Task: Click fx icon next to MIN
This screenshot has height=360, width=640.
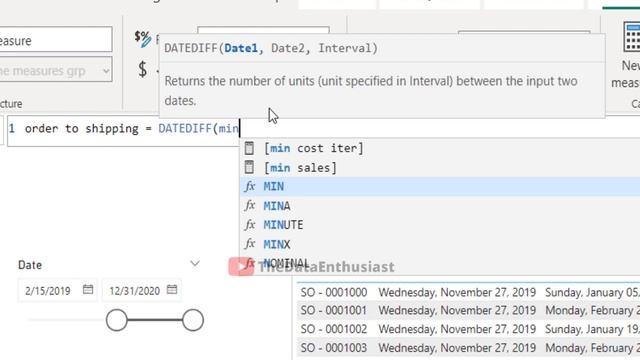Action: point(250,187)
